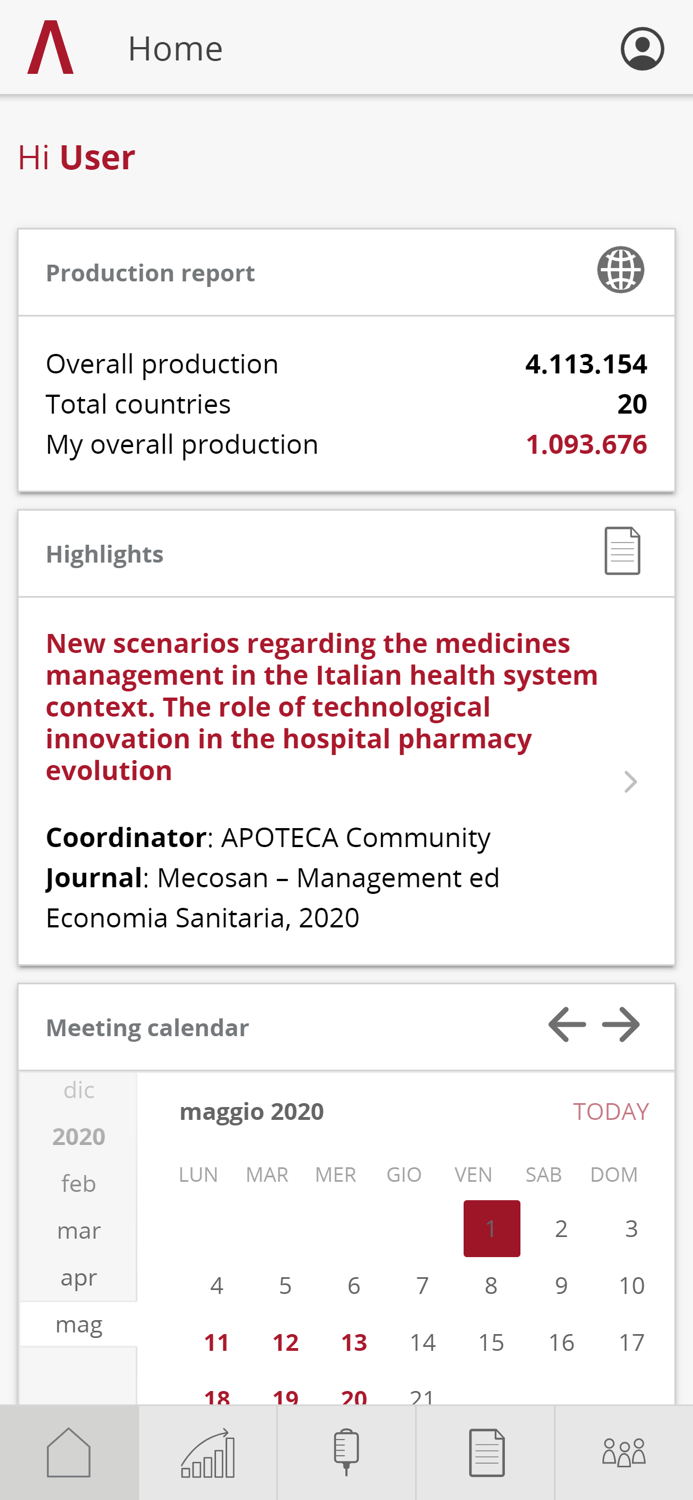Select month 'mag' in the sidebar

78,1323
